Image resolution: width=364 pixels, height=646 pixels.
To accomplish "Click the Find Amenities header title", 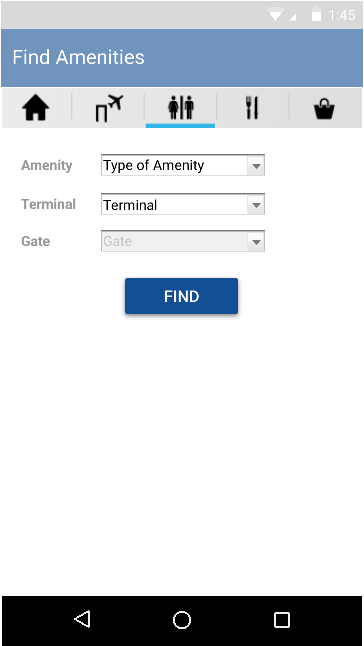I will click(x=79, y=57).
